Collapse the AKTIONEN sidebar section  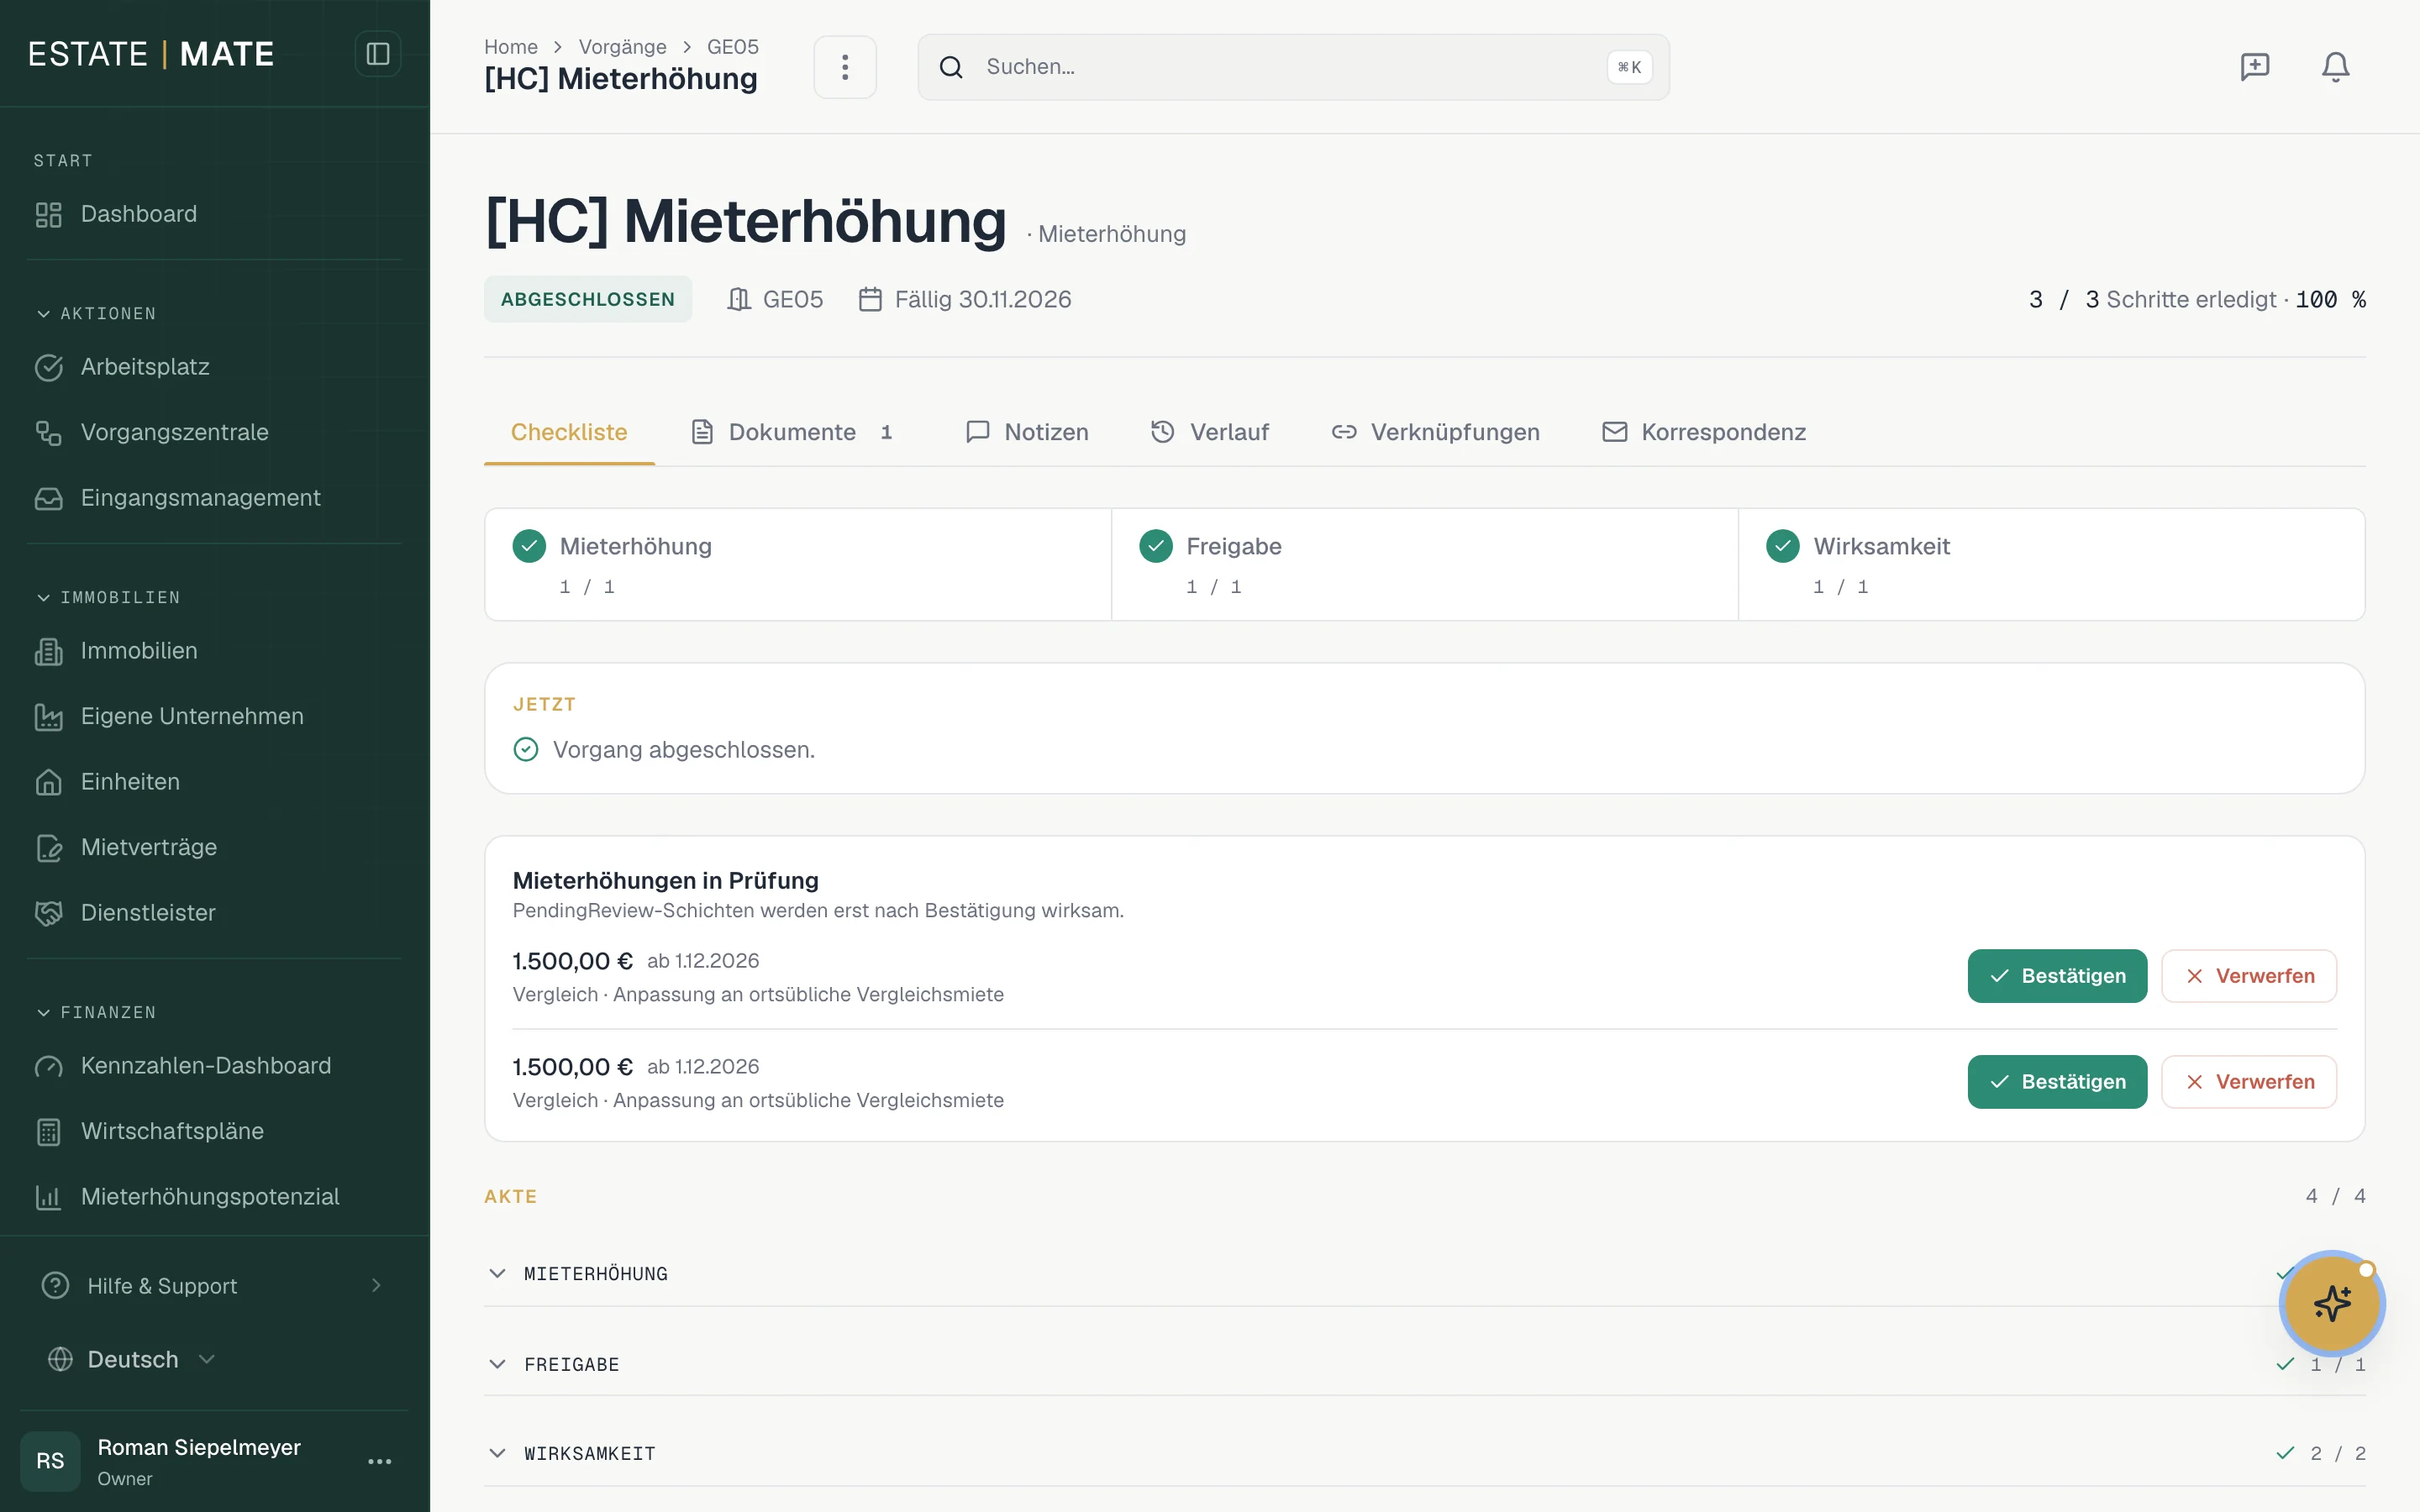pos(95,314)
